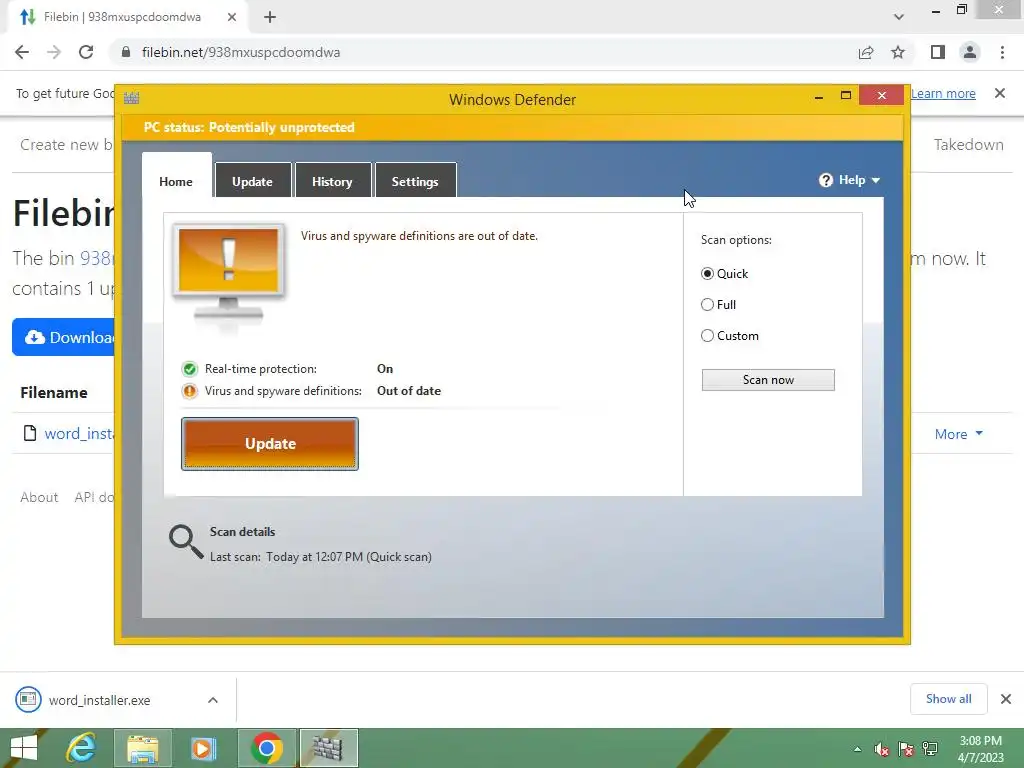This screenshot has width=1024, height=768.
Task: Open Chrome side panel icon
Action: pyautogui.click(x=938, y=52)
